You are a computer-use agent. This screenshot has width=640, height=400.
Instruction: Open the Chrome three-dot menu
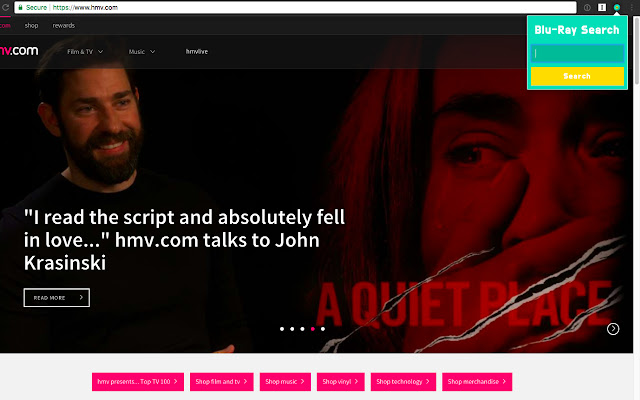pyautogui.click(x=631, y=7)
